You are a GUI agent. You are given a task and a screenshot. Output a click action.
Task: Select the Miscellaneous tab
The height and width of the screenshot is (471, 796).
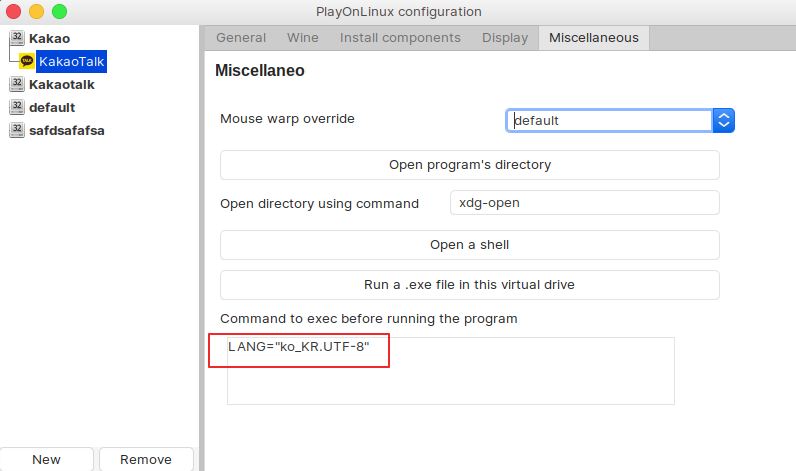tap(594, 38)
